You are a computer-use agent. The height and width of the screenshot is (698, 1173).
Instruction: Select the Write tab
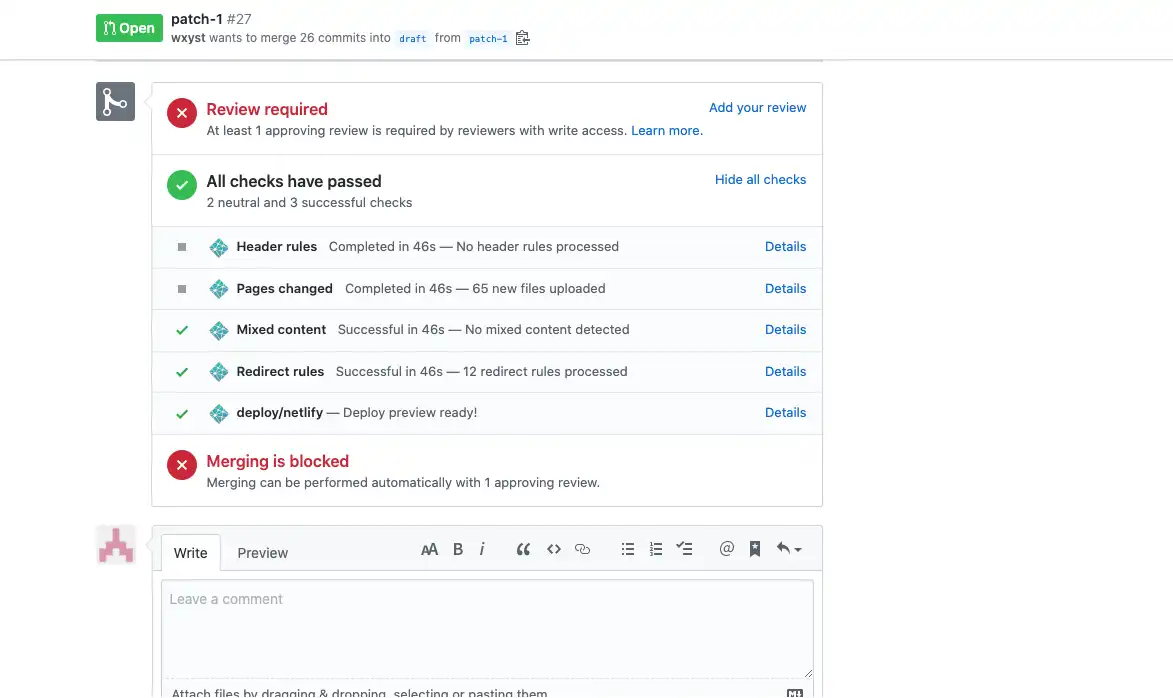[190, 552]
